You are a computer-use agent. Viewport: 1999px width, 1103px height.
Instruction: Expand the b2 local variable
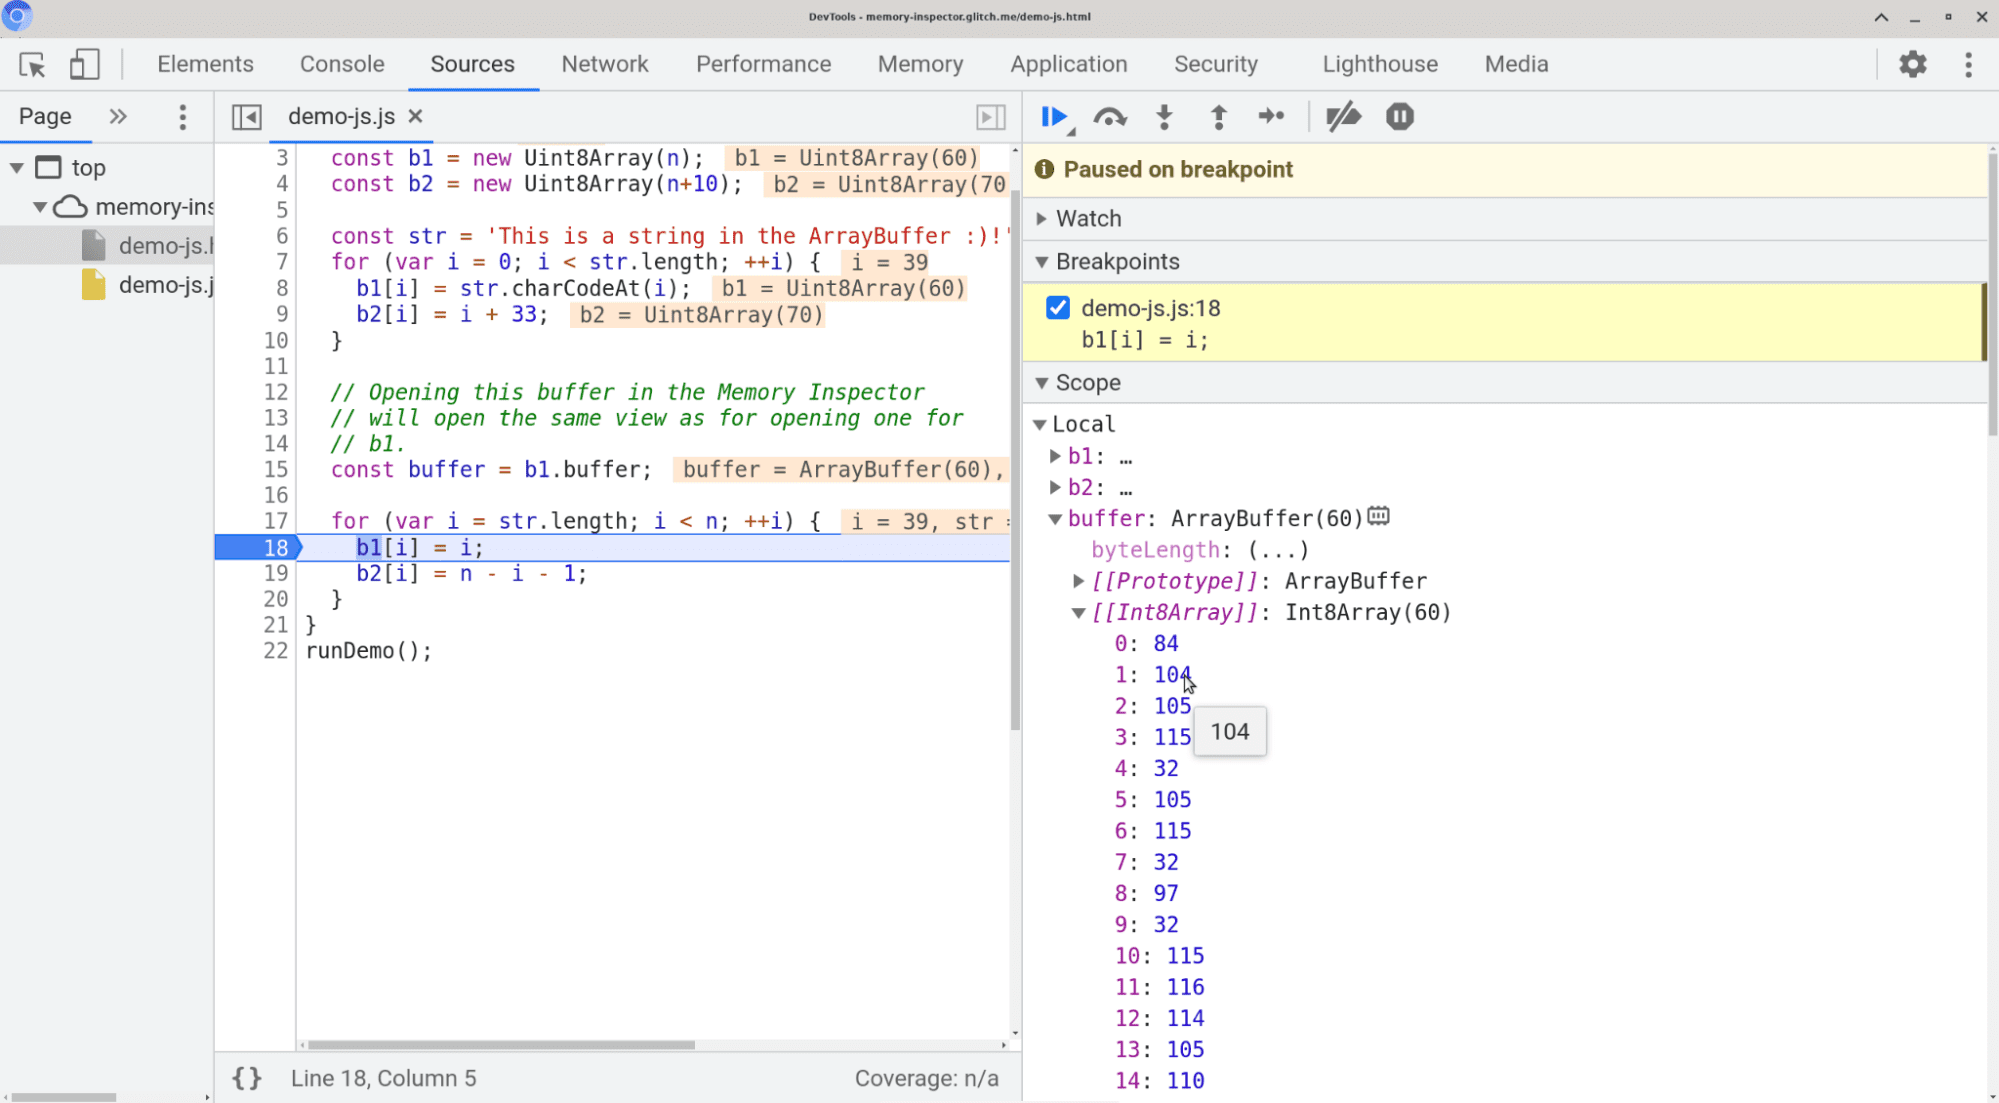tap(1057, 486)
